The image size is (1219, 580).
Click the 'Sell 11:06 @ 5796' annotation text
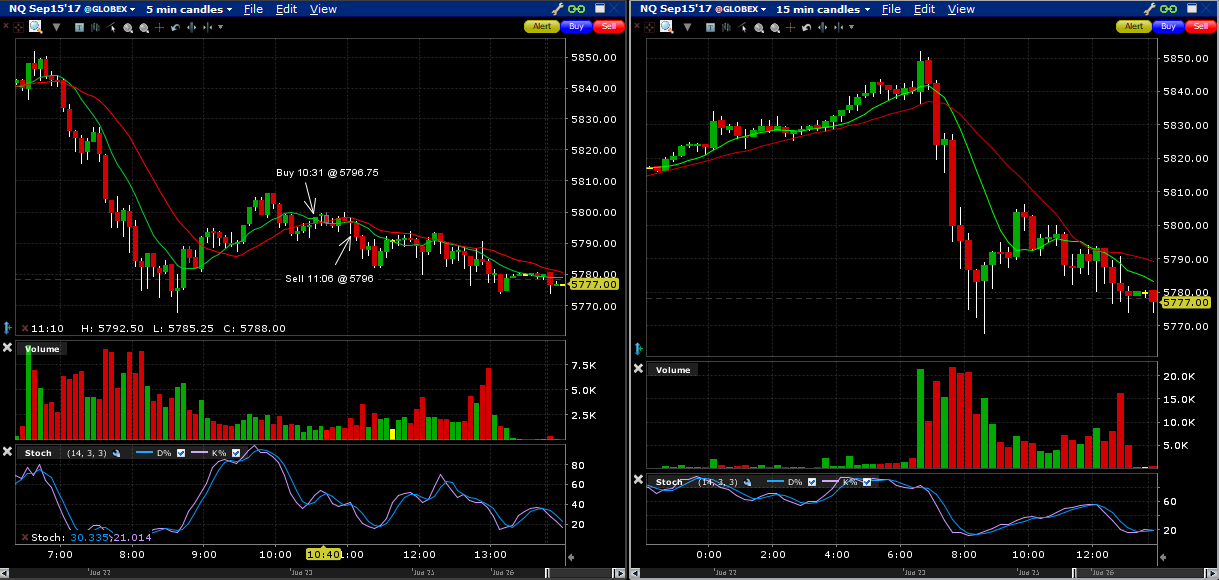point(329,279)
